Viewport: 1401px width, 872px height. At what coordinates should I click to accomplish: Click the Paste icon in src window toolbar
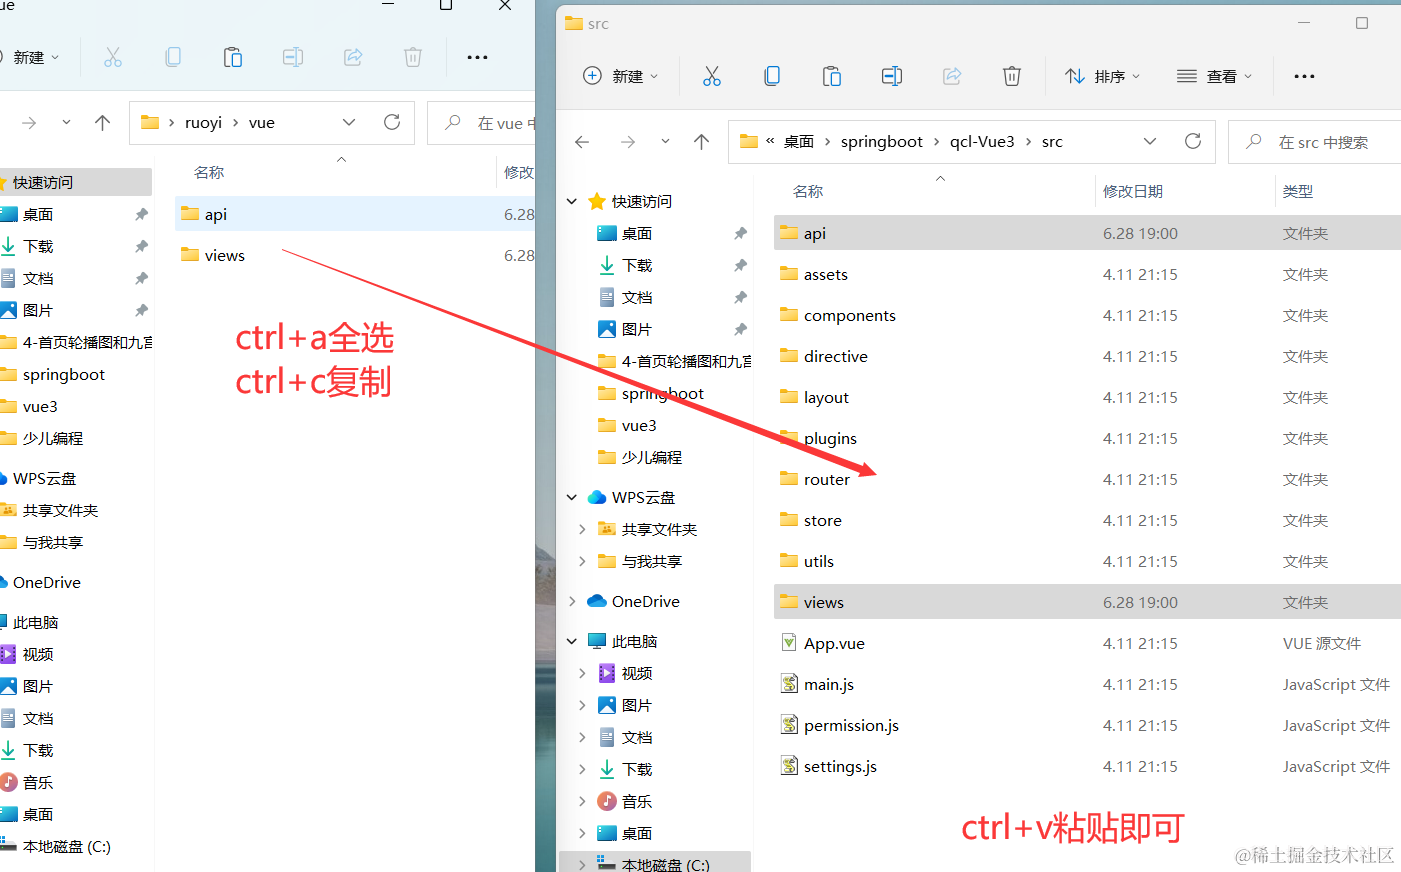coord(831,76)
